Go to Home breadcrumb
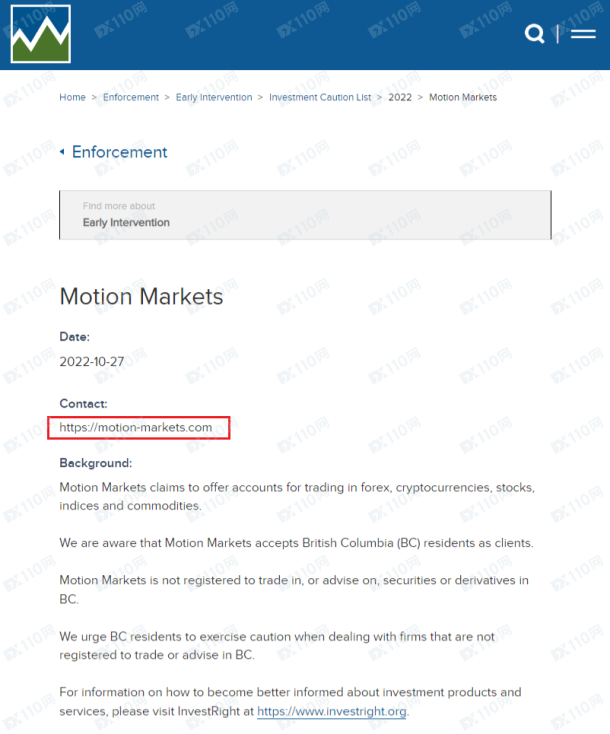Image resolution: width=610 pixels, height=734 pixels. (x=73, y=97)
